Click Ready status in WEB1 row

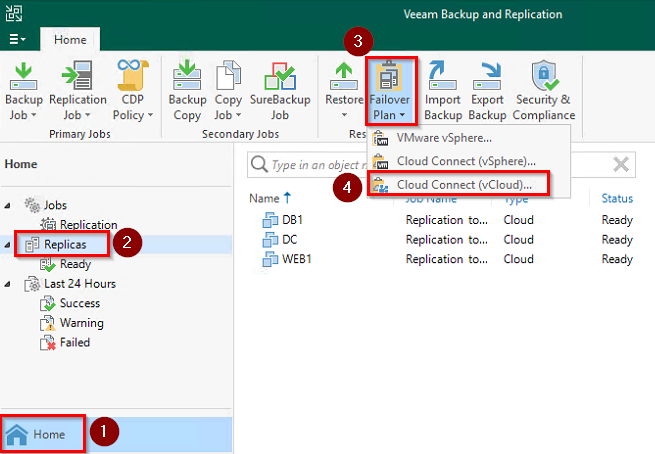[617, 259]
